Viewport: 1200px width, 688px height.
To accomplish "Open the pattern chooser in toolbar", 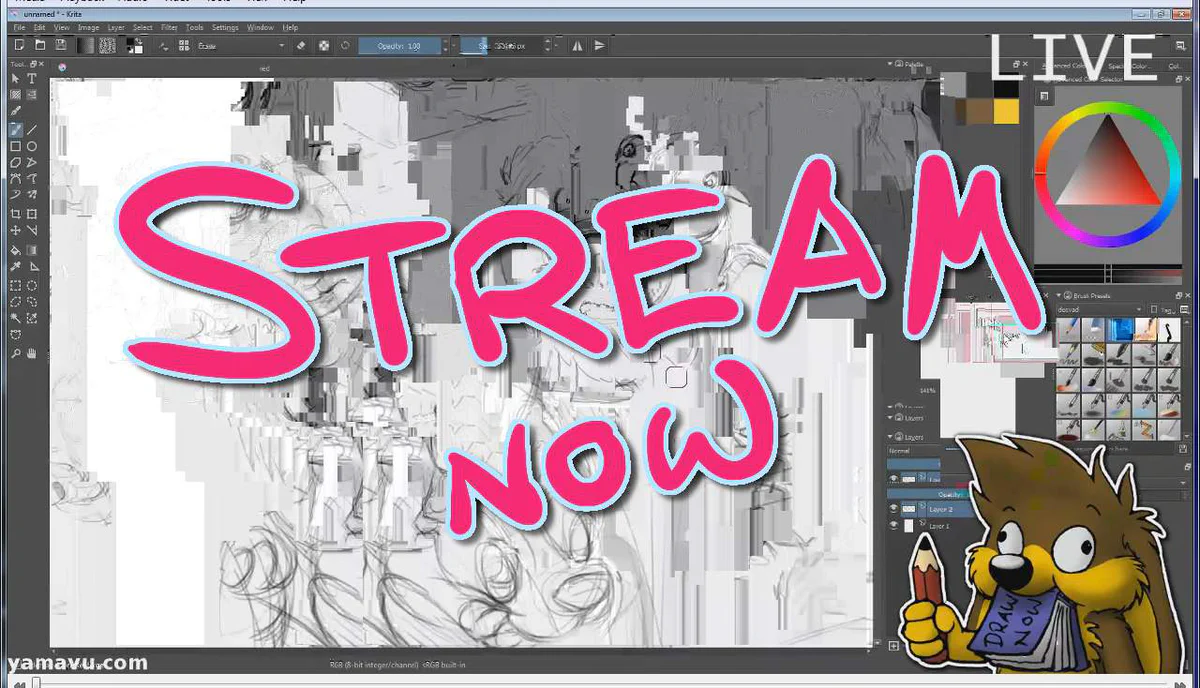I will (105, 45).
